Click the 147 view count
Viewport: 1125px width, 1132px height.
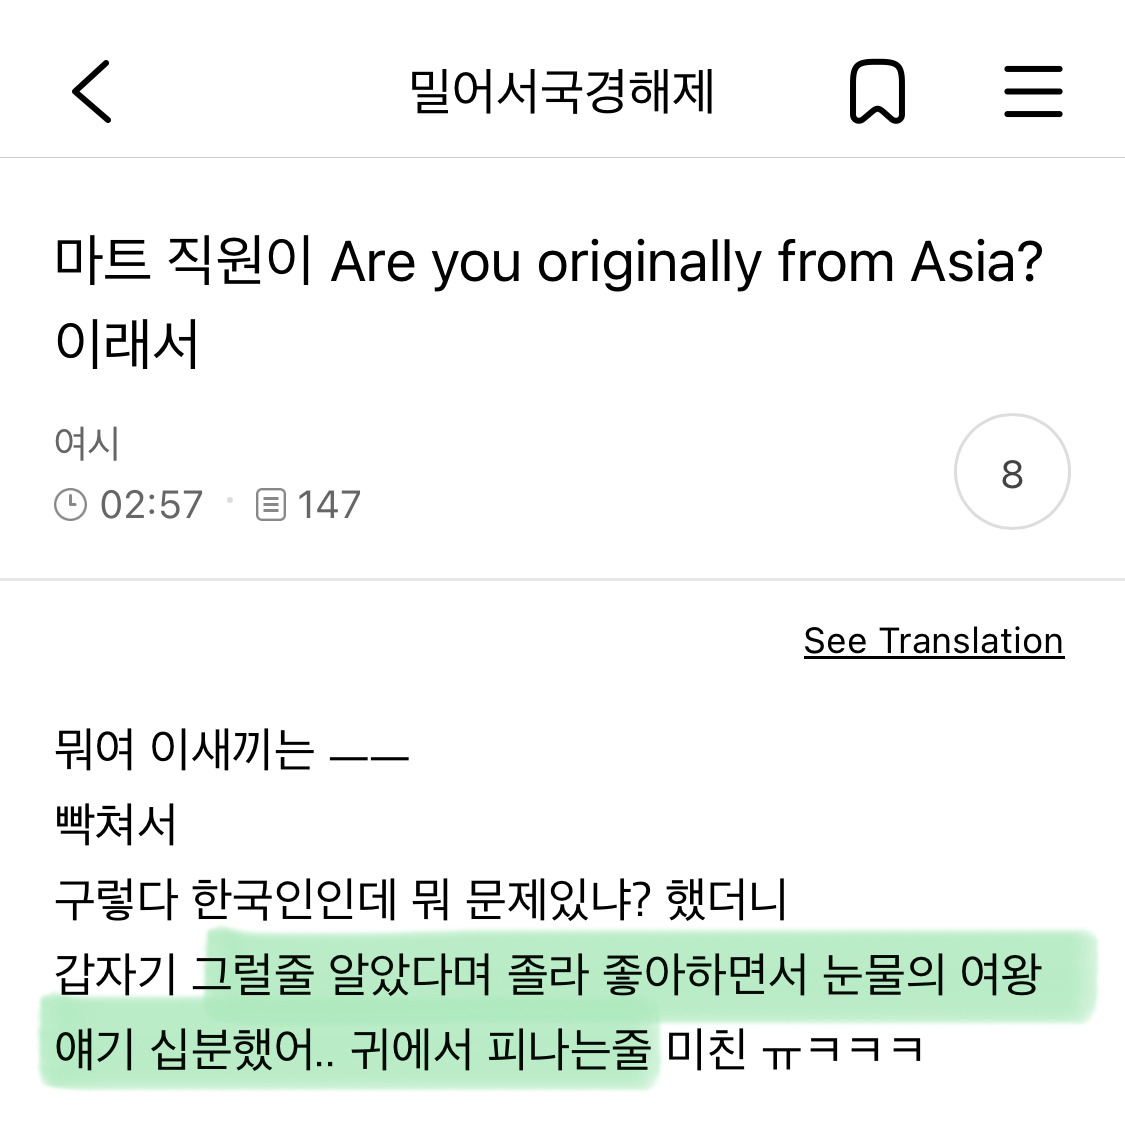[329, 505]
